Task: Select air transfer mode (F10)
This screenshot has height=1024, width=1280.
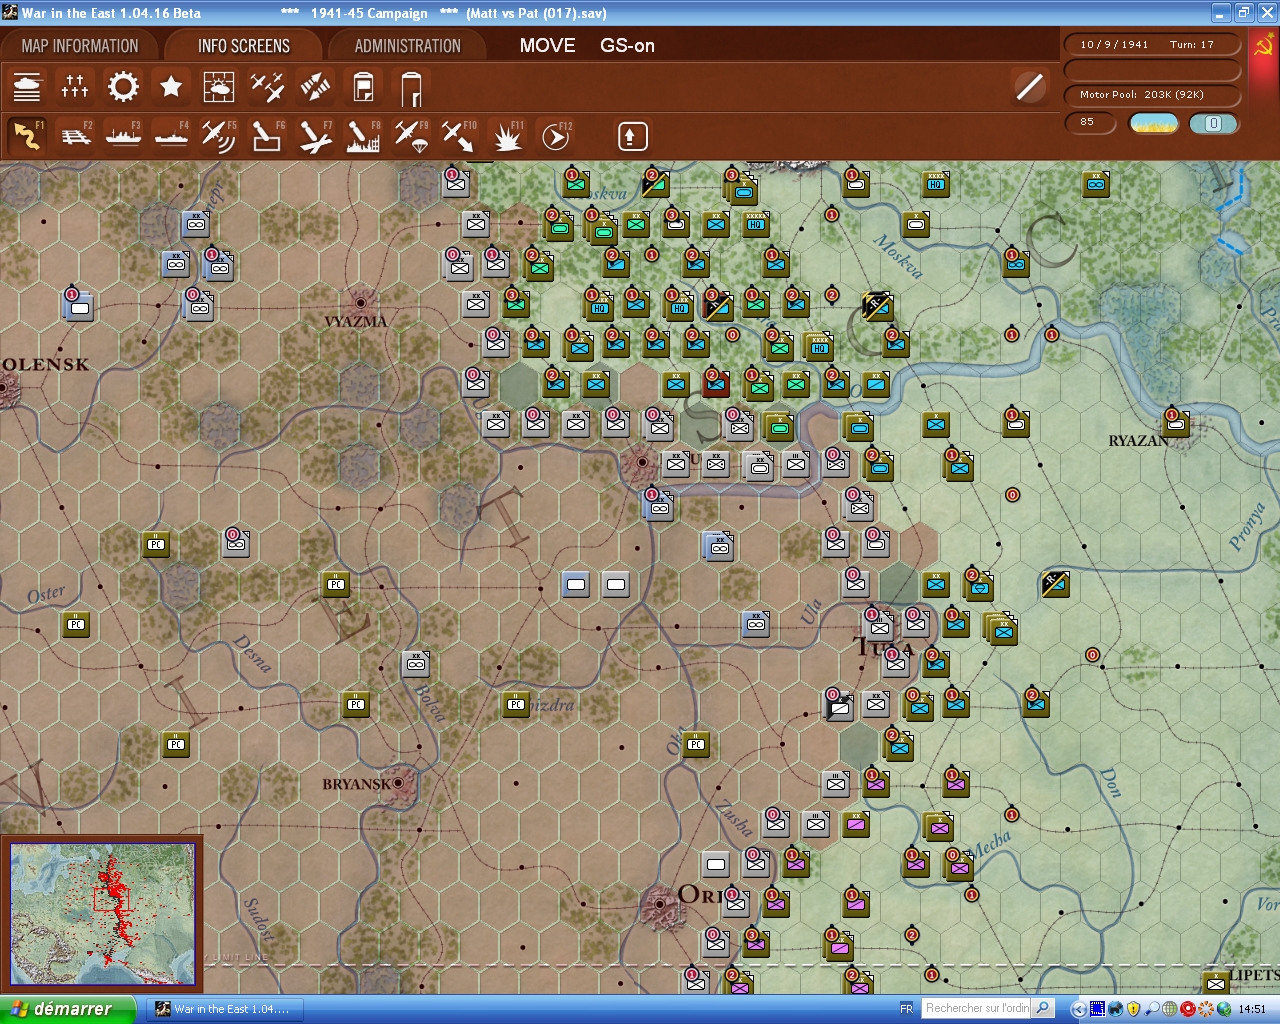Action: 459,136
